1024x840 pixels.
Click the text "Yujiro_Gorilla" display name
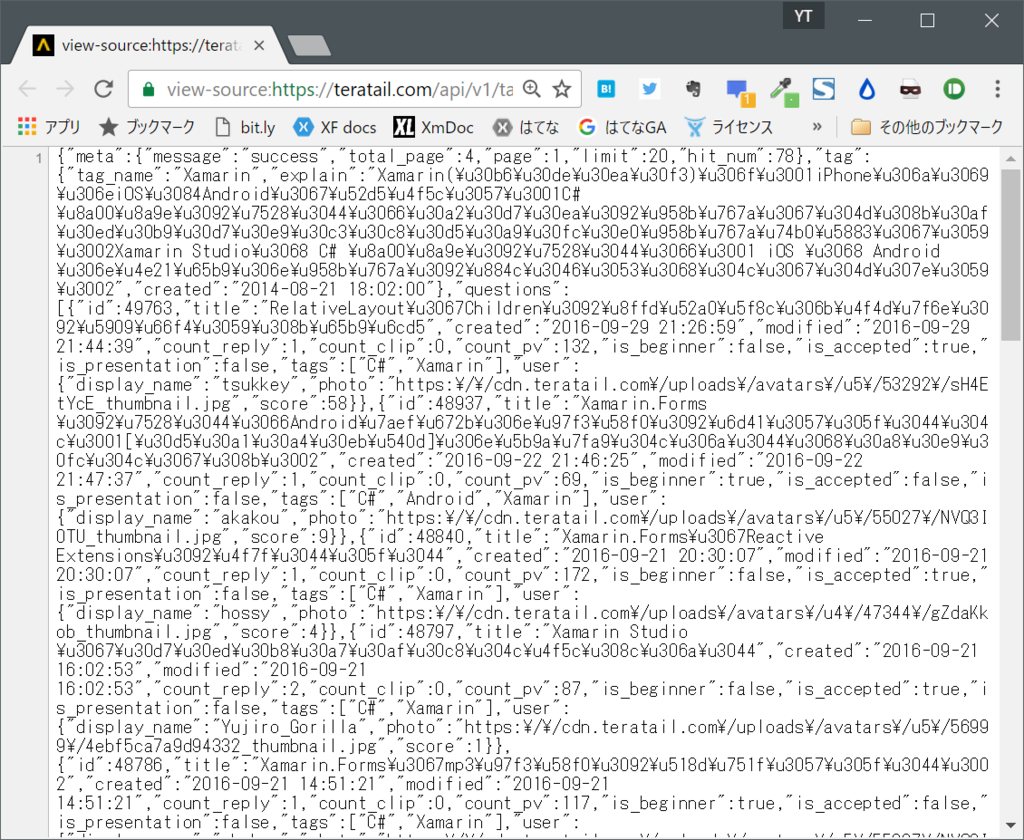click(289, 727)
